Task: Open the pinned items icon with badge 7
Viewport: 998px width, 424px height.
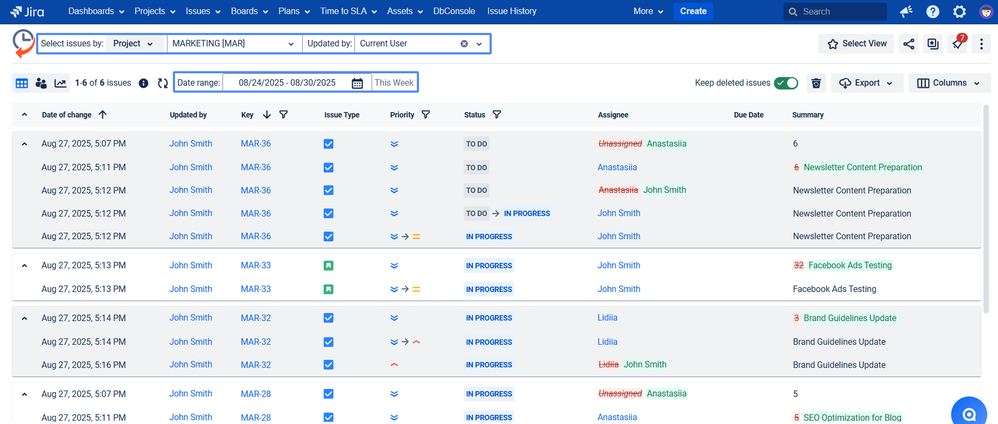Action: coord(958,44)
